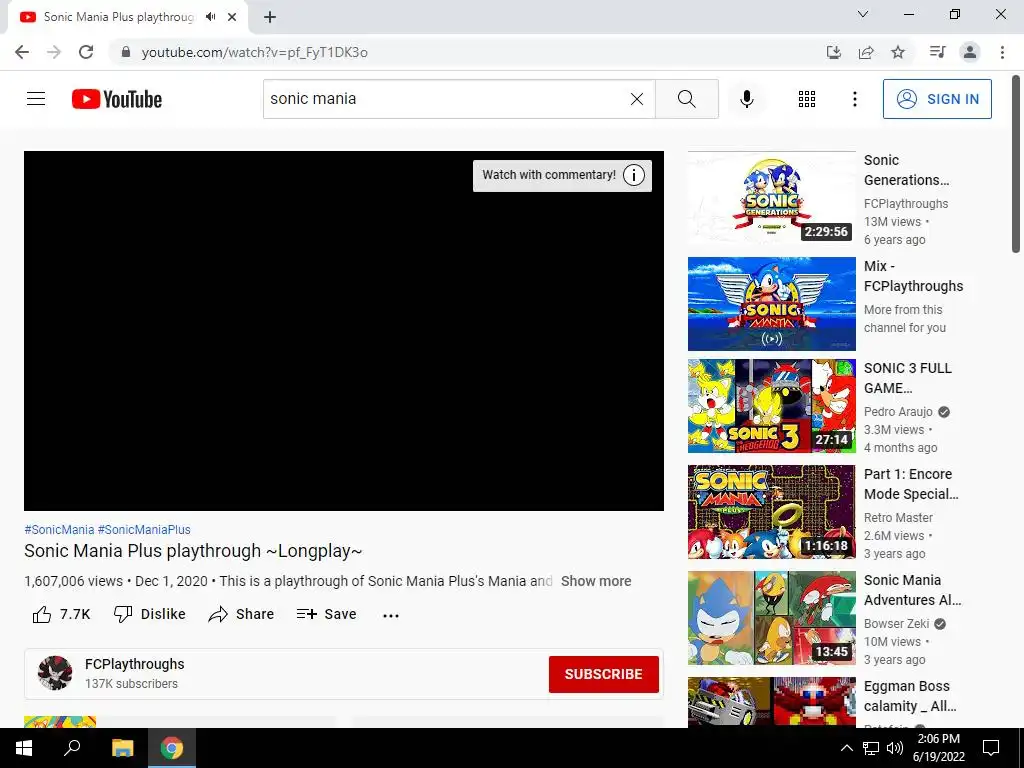Viewport: 1024px width, 768px height.
Task: Save the video to a playlist
Action: (x=326, y=614)
